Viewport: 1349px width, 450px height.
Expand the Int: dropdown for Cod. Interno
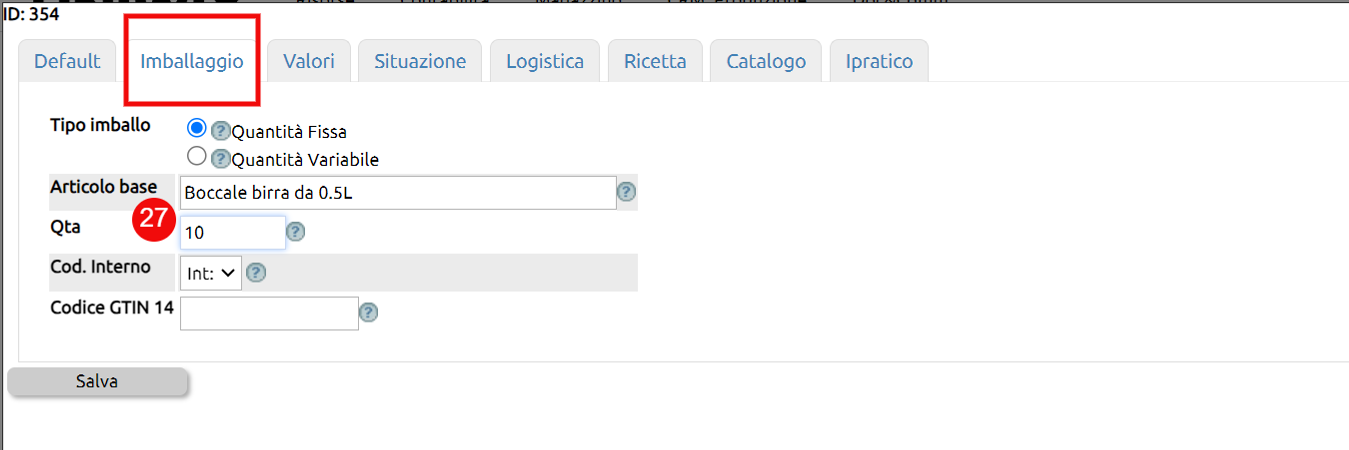211,272
